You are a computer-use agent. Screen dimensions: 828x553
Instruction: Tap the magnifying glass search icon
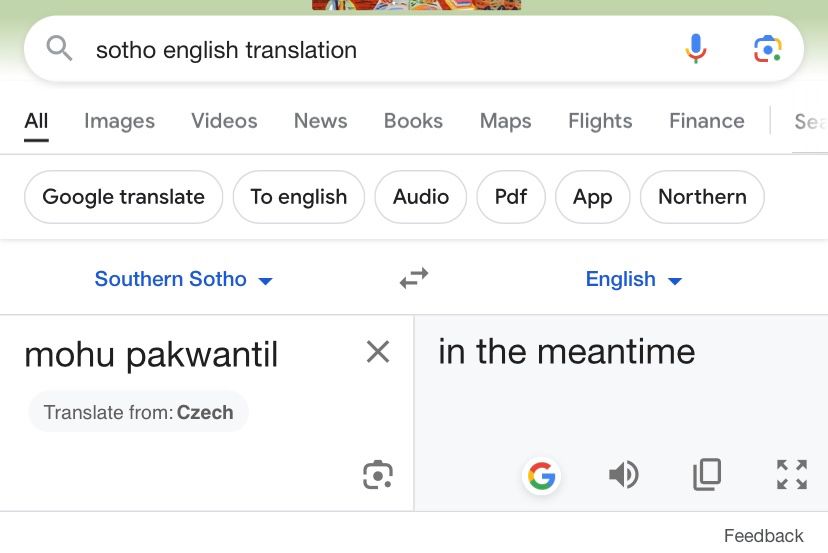[x=60, y=48]
